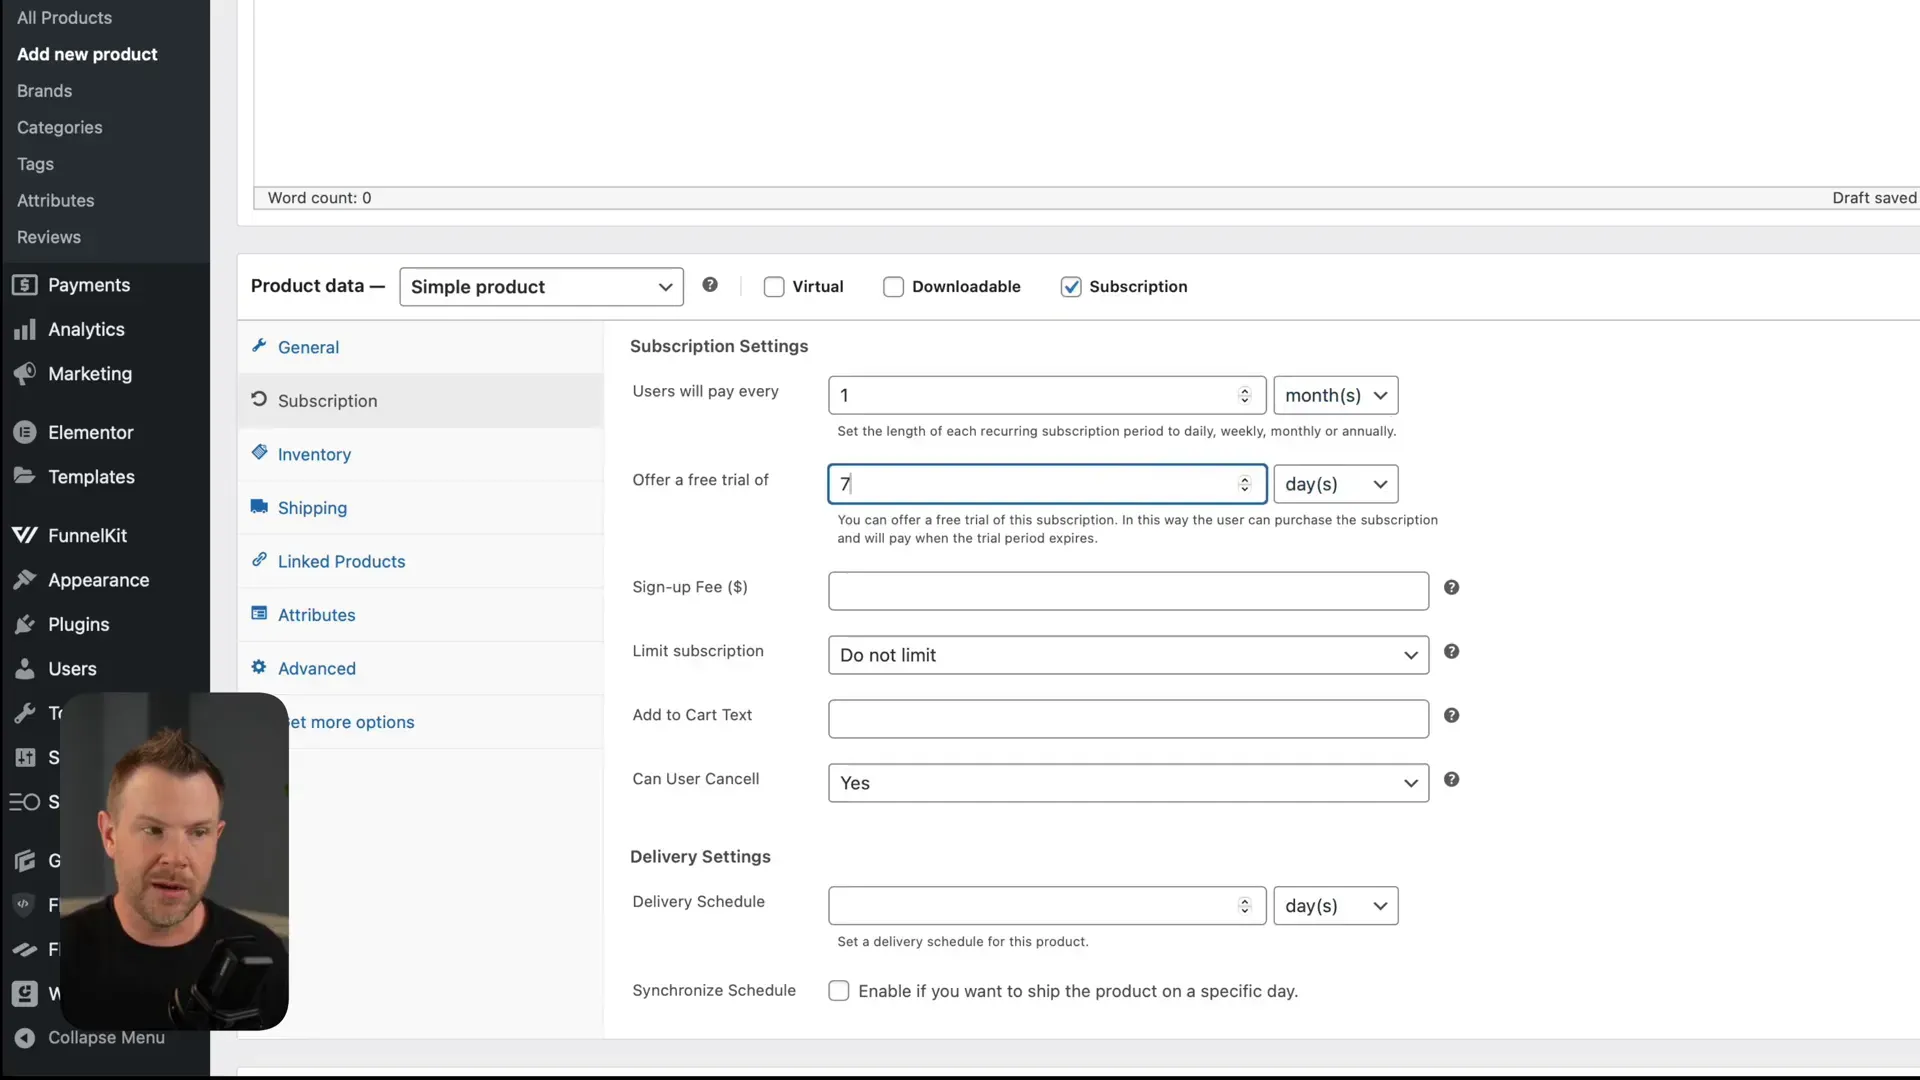Click stepper on Delivery Schedule field

click(1245, 906)
